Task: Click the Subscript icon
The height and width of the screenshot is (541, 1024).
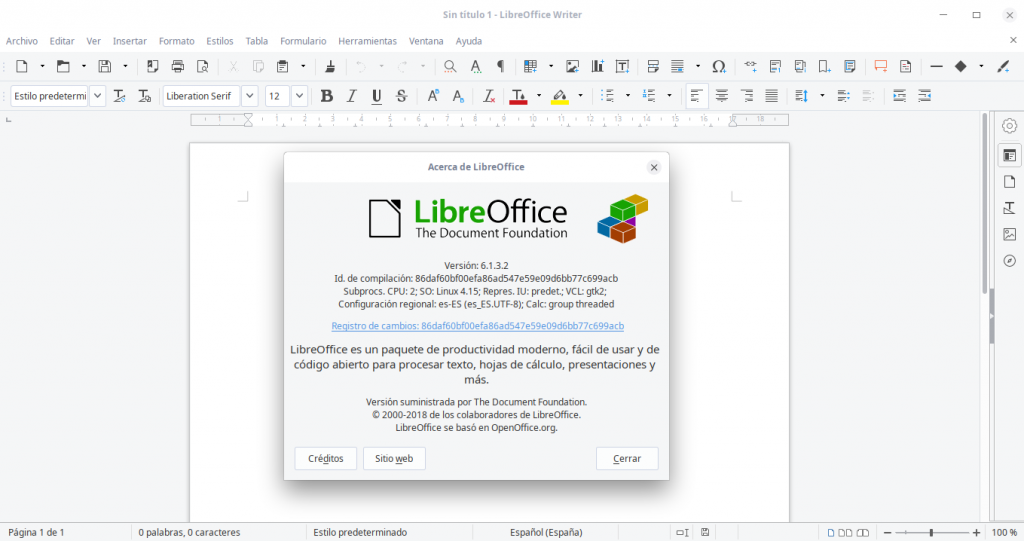Action: (x=458, y=96)
